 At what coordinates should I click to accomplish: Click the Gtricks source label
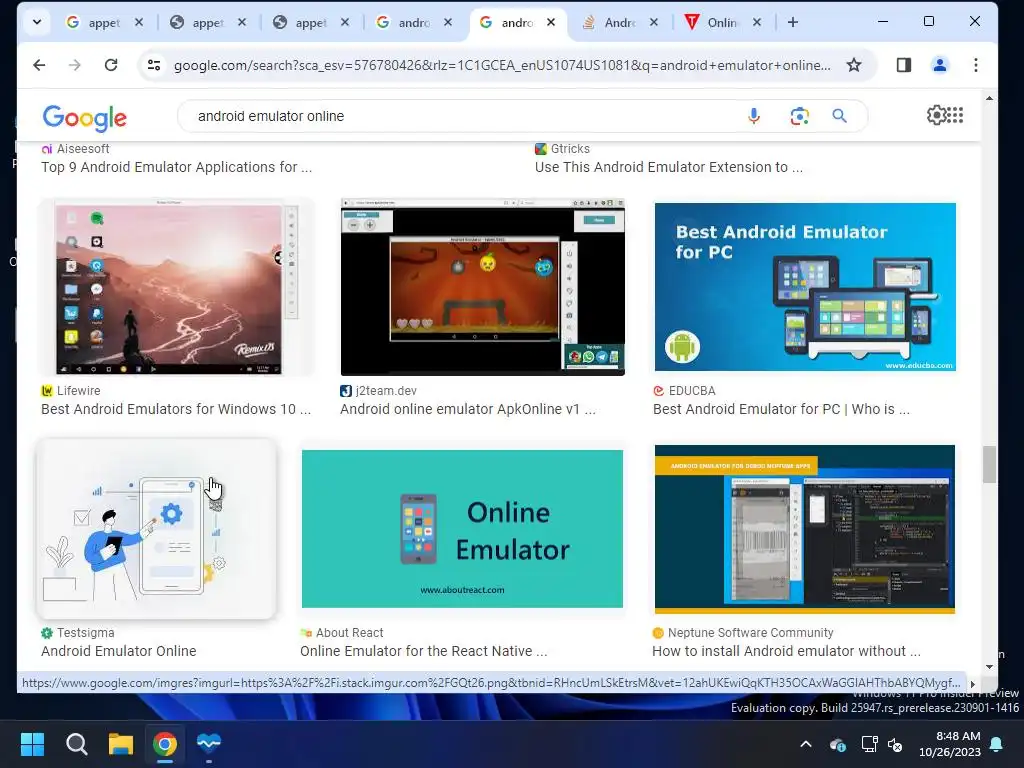(563, 149)
